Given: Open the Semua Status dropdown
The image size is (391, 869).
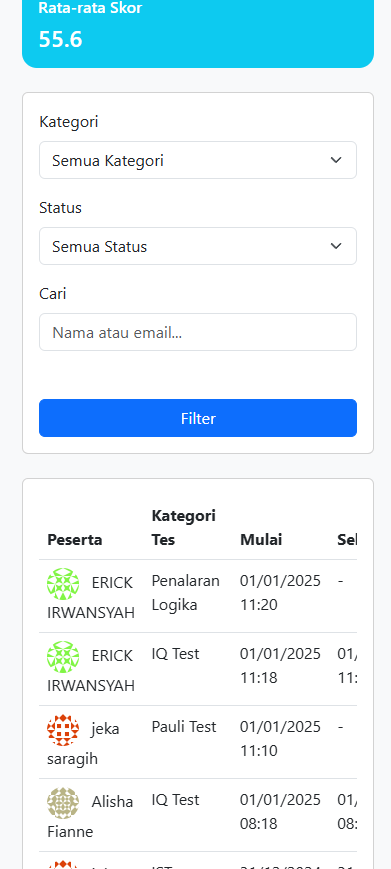Looking at the screenshot, I should coord(198,246).
